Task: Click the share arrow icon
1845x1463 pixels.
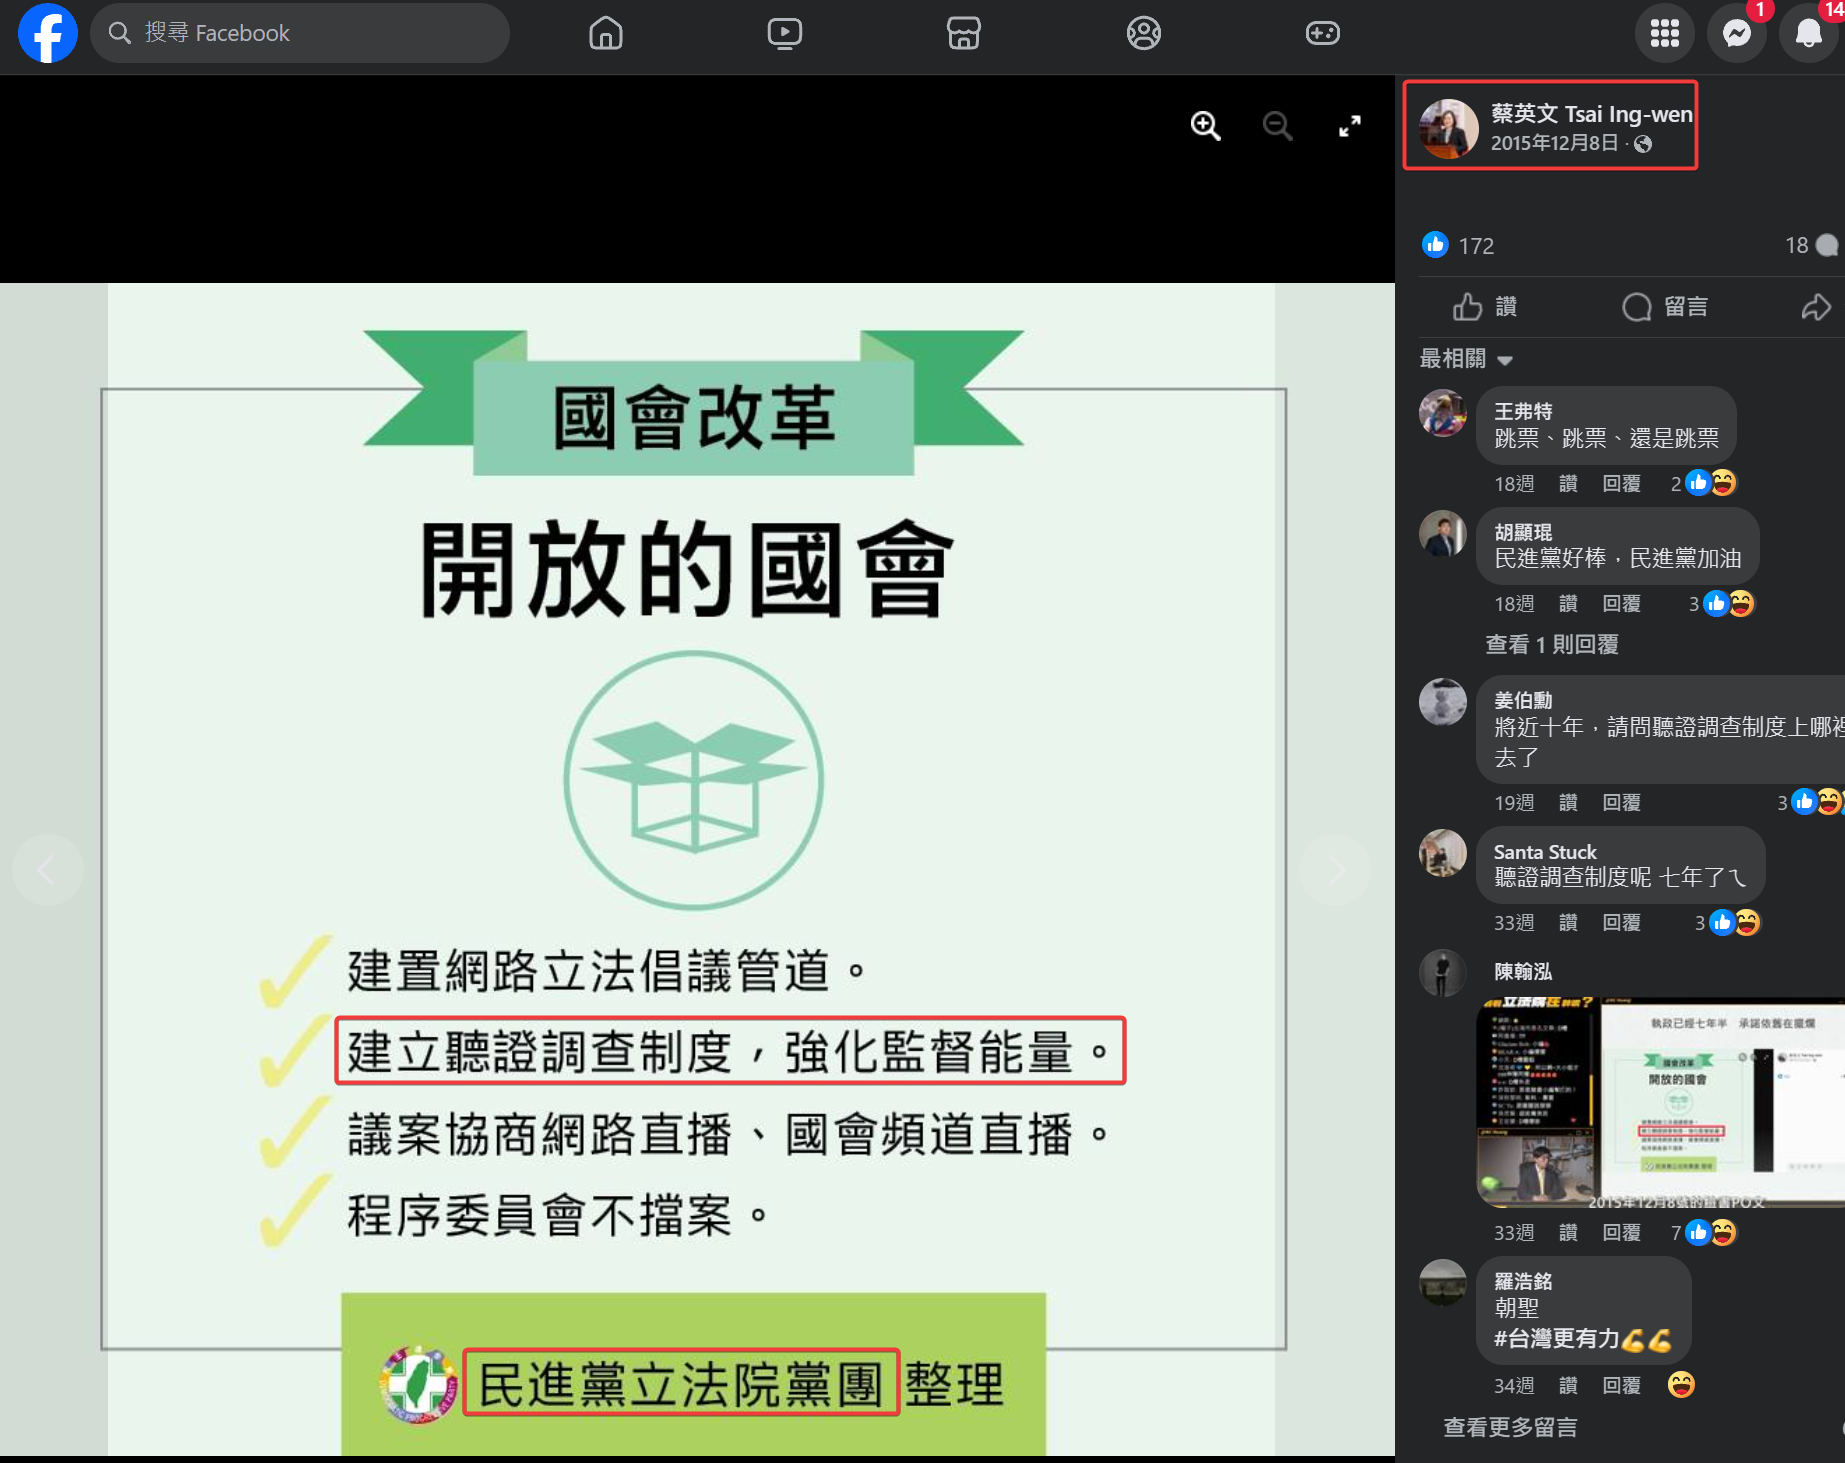Action: click(1816, 307)
